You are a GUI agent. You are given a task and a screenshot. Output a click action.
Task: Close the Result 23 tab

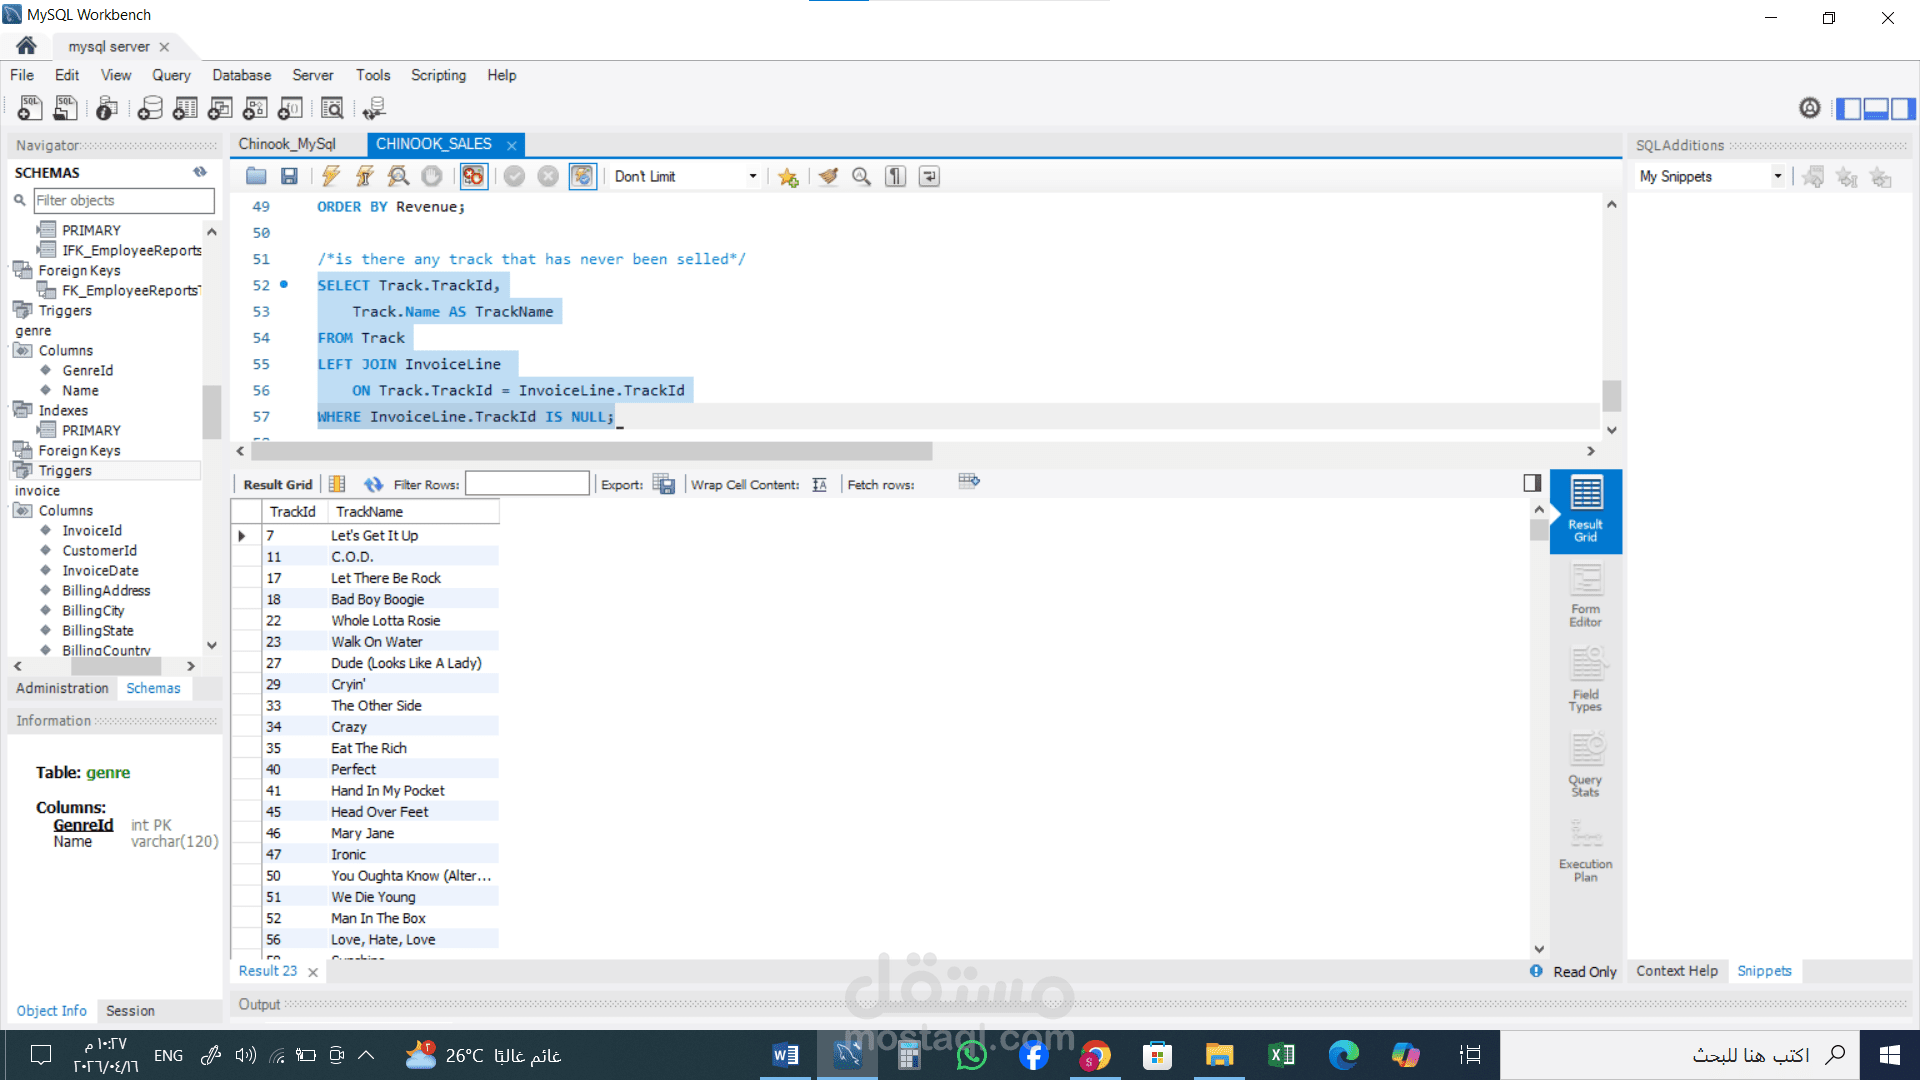point(313,972)
